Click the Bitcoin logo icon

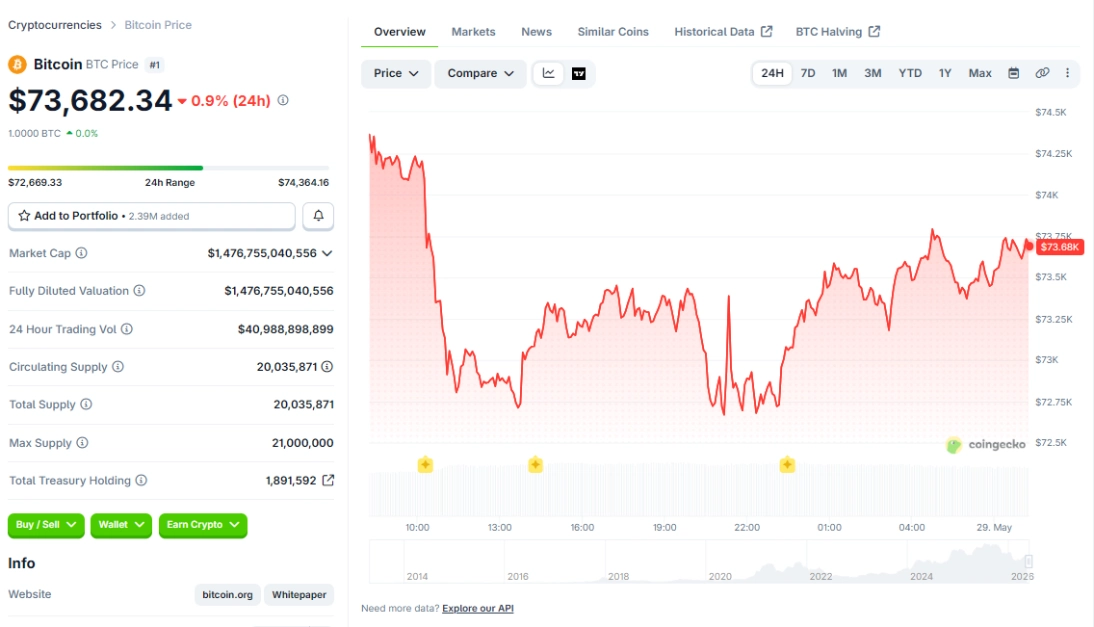[17, 65]
